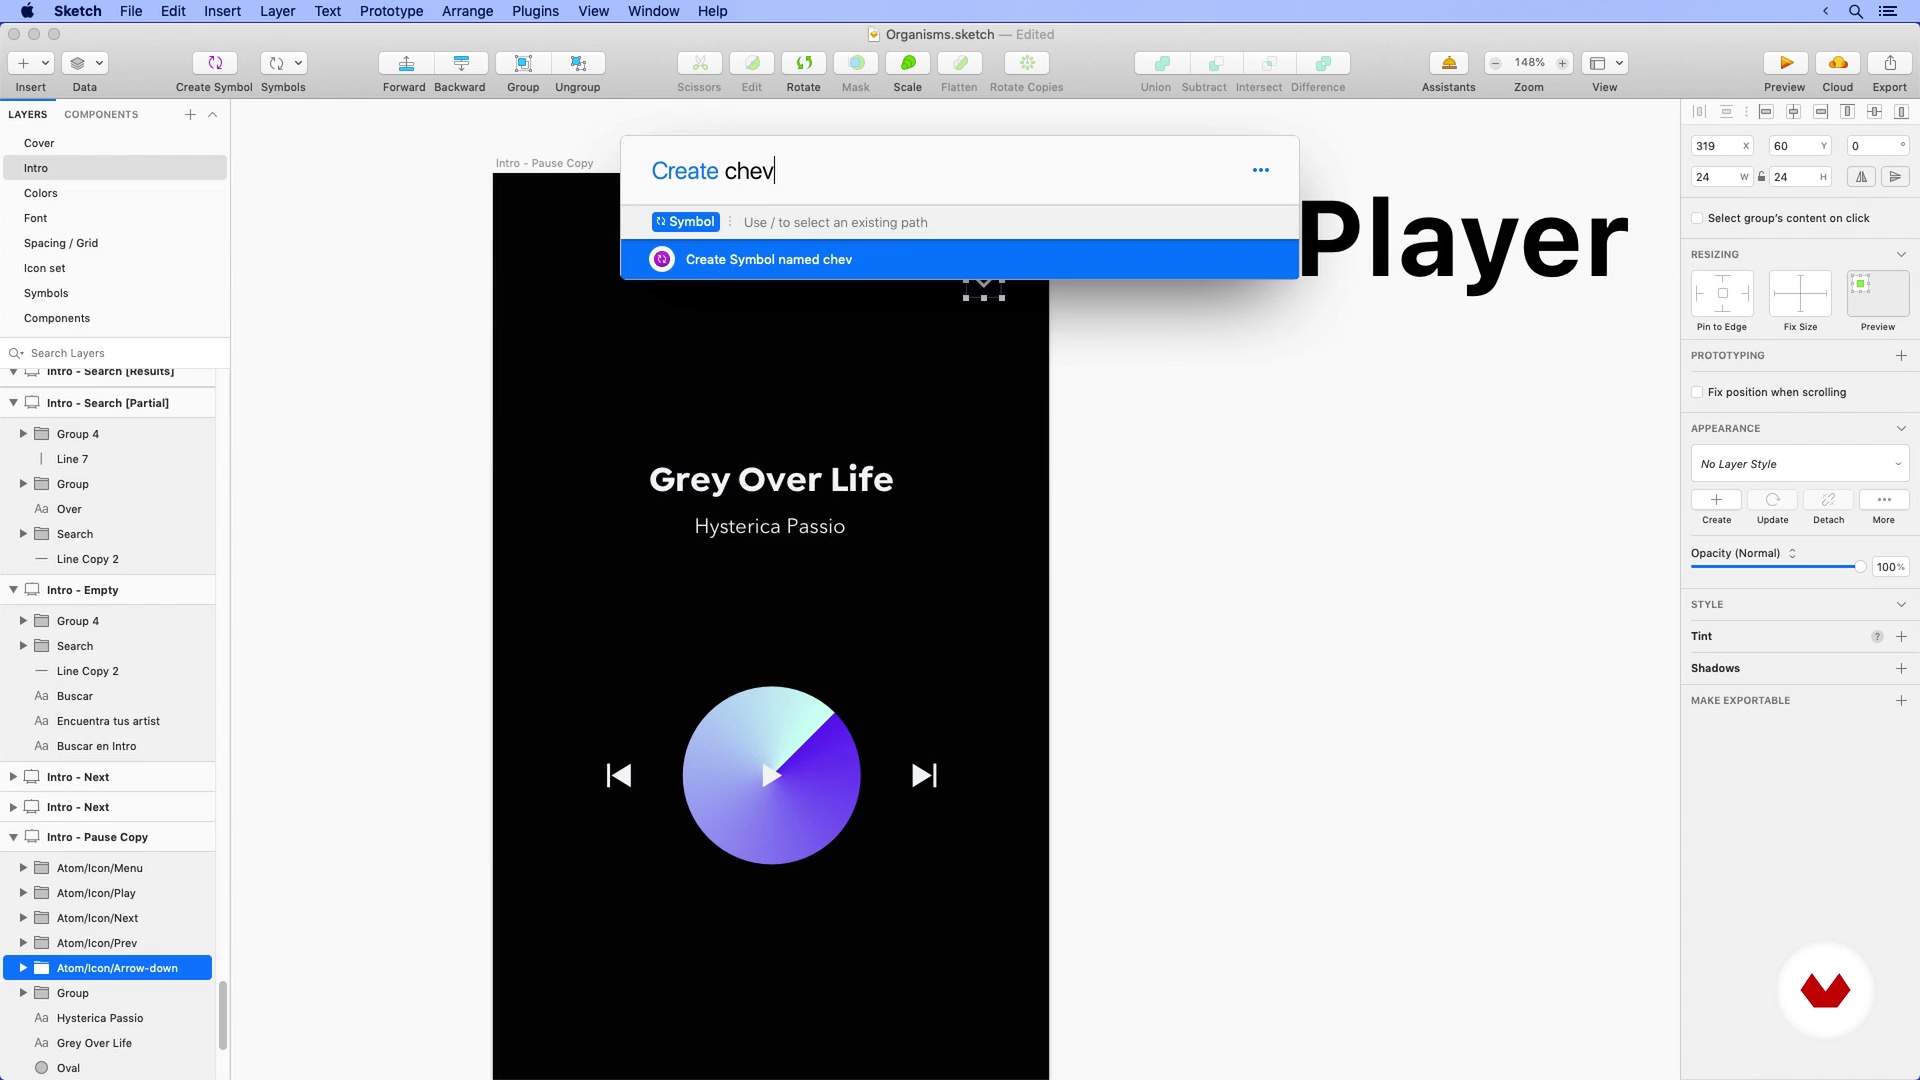Click the Forward arrange icon

point(406,63)
